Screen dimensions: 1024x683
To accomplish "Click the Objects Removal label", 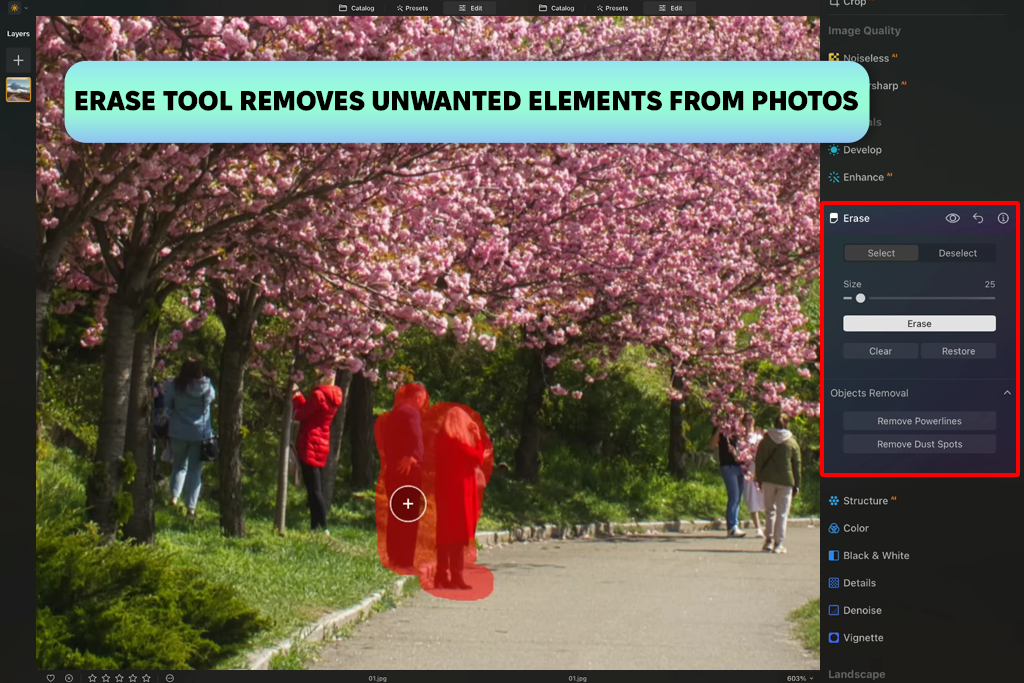I will coord(869,393).
